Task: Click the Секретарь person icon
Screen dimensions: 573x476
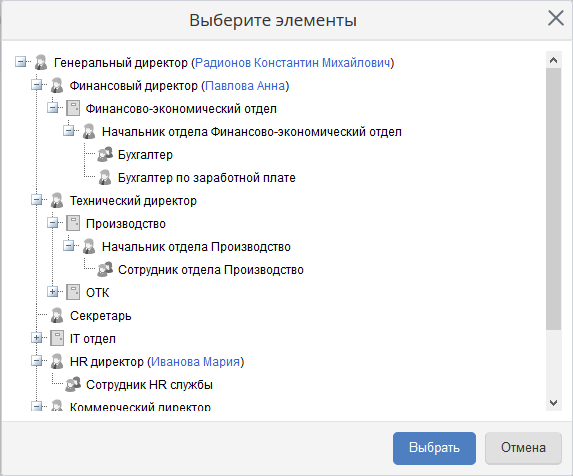Action: click(57, 316)
